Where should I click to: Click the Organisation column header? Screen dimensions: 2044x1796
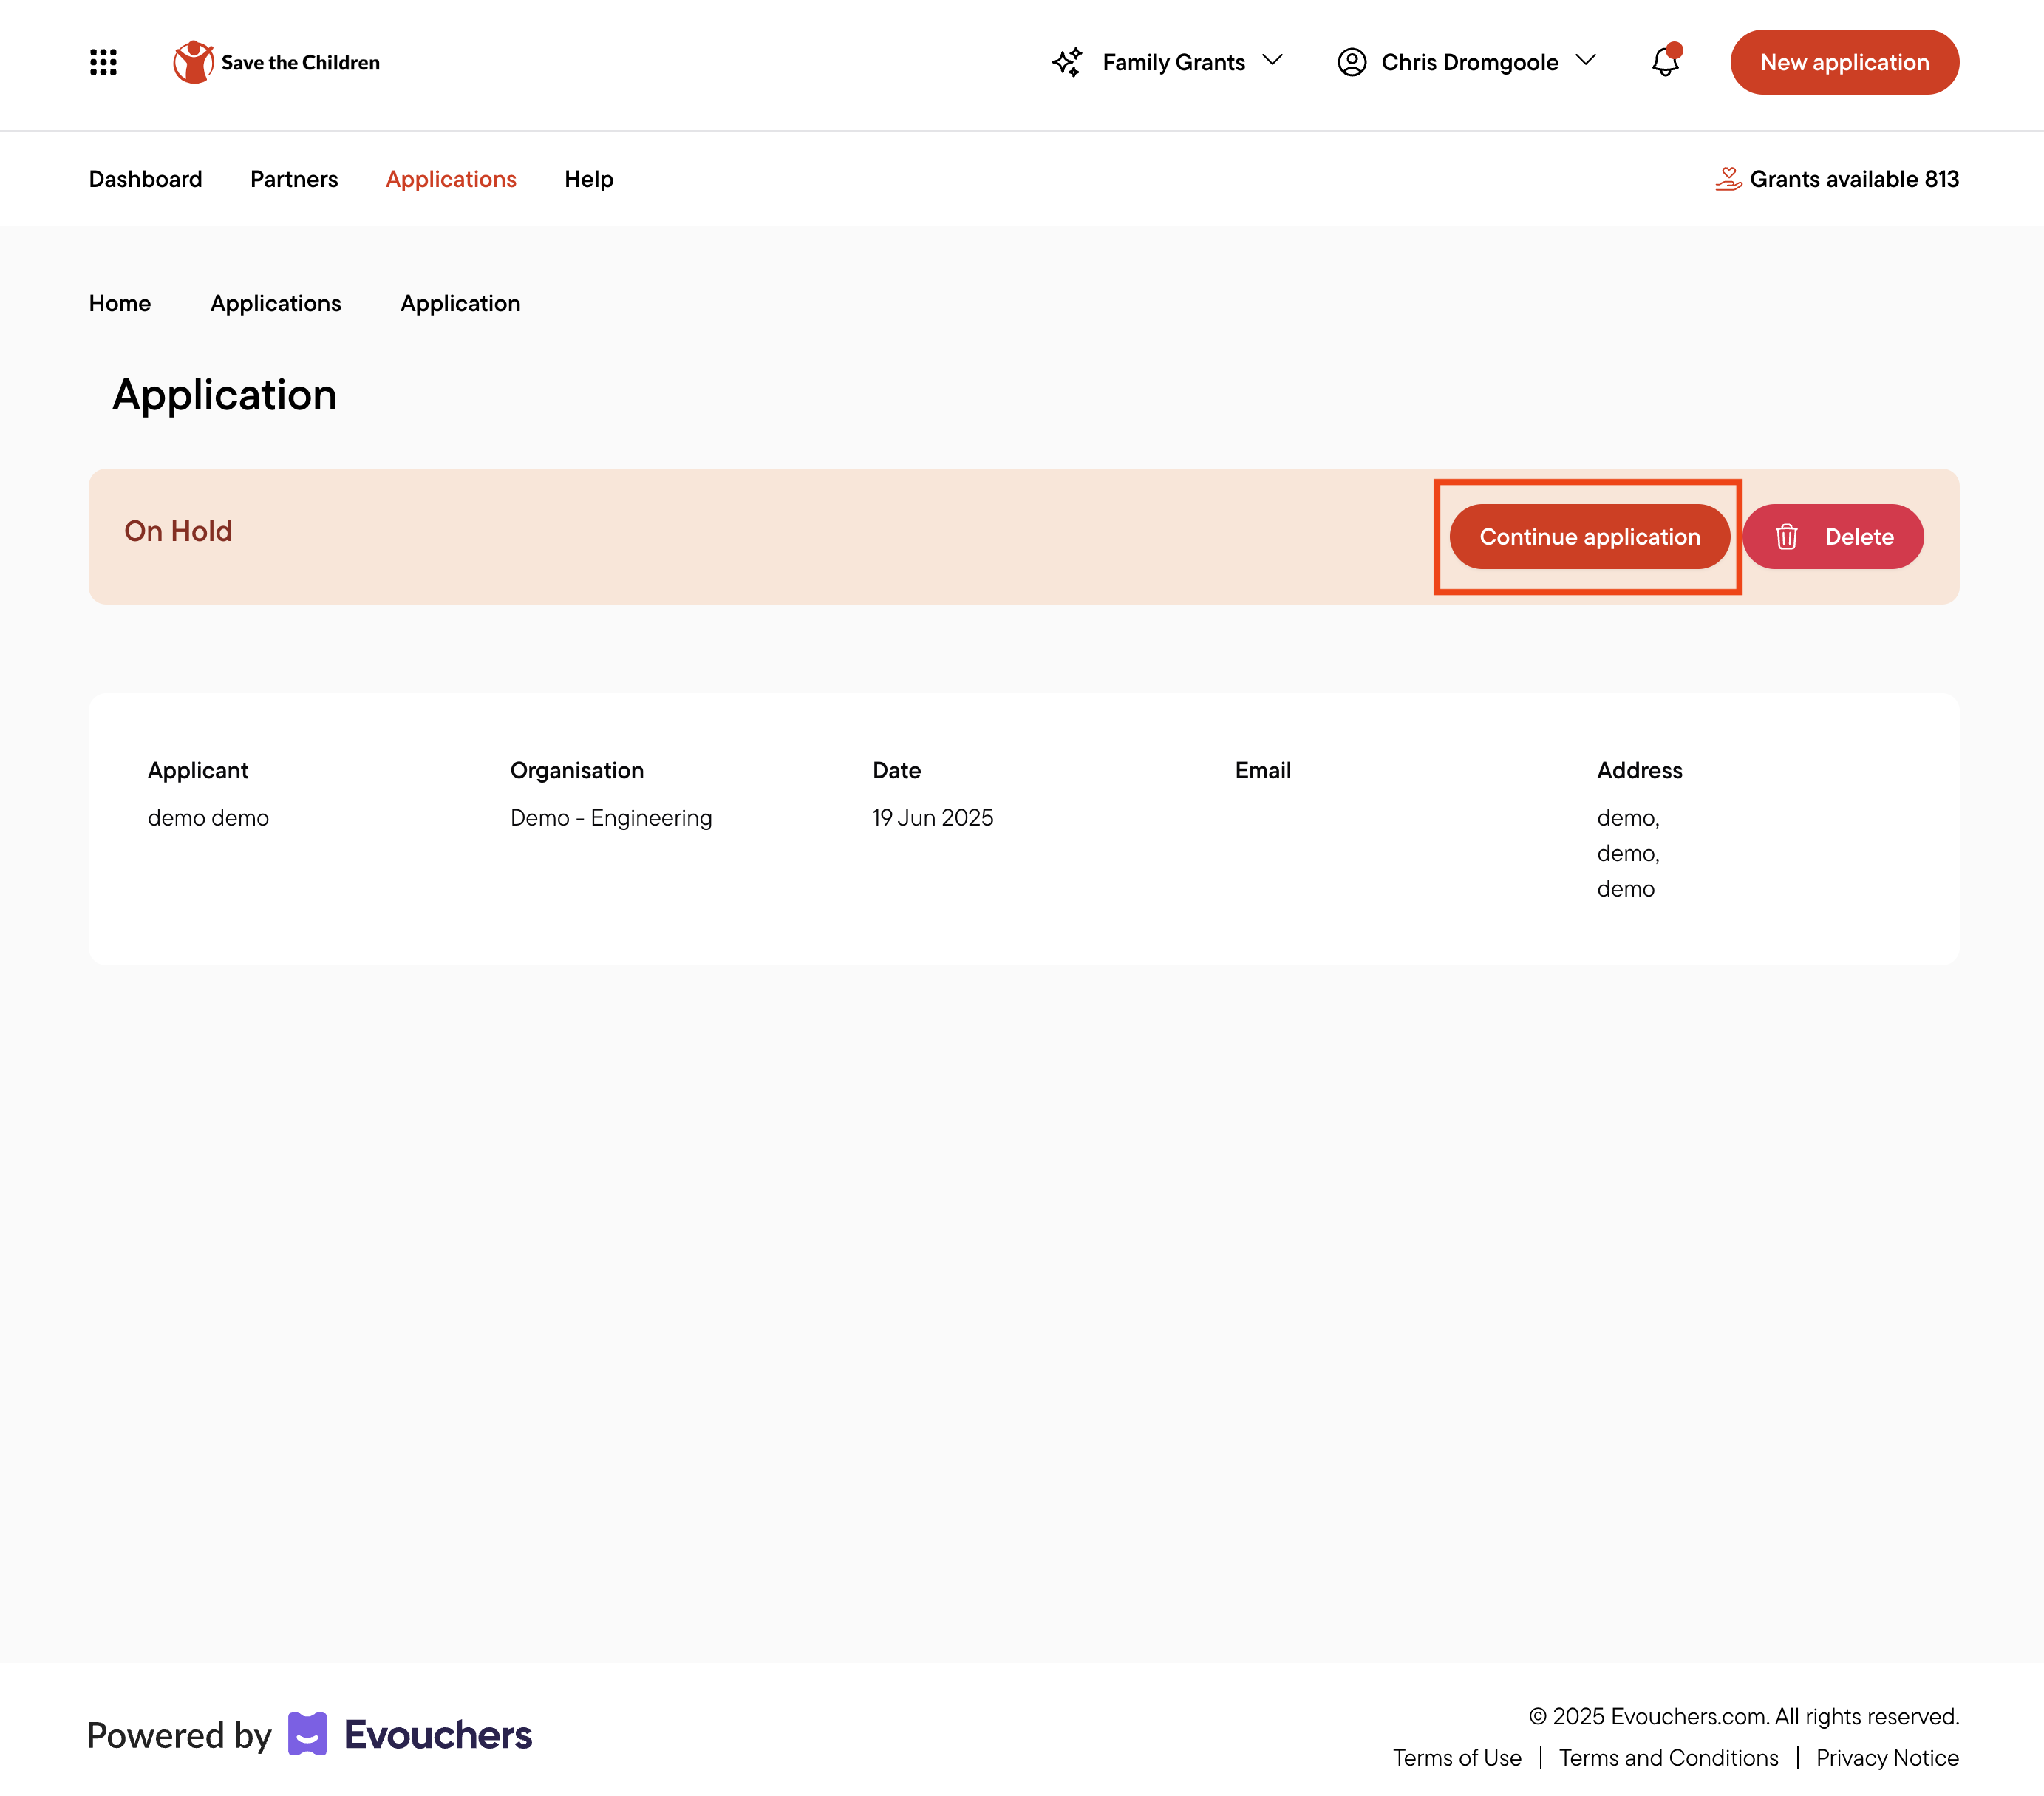(577, 770)
